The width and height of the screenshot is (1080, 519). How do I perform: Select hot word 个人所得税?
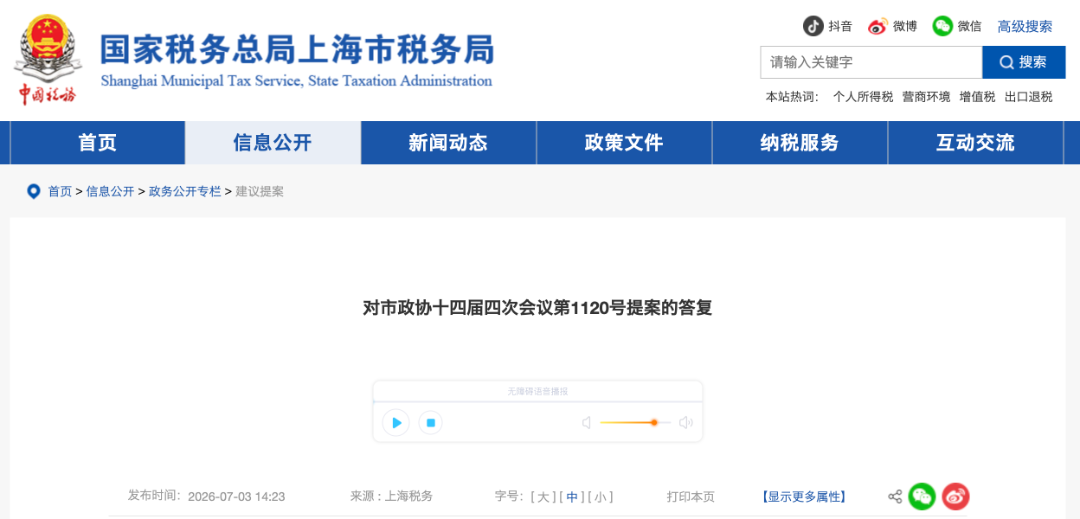(x=862, y=97)
